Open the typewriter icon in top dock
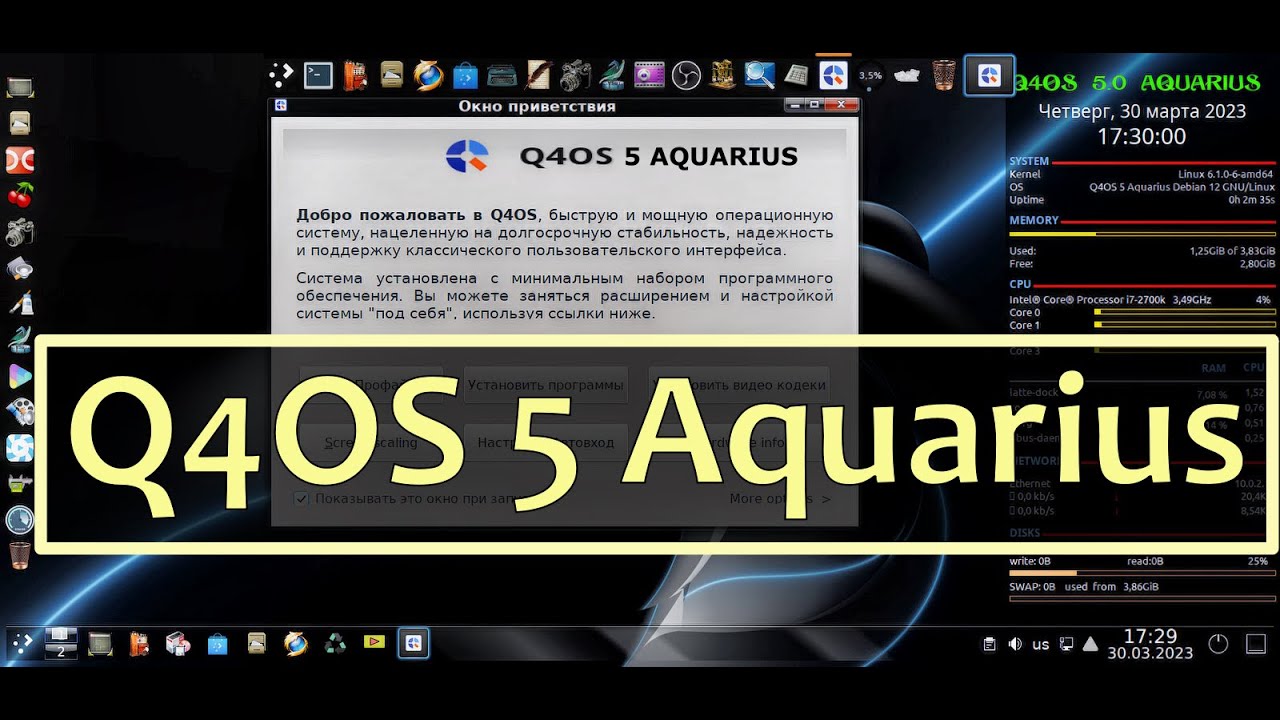Image resolution: width=1280 pixels, height=720 pixels. coord(502,75)
